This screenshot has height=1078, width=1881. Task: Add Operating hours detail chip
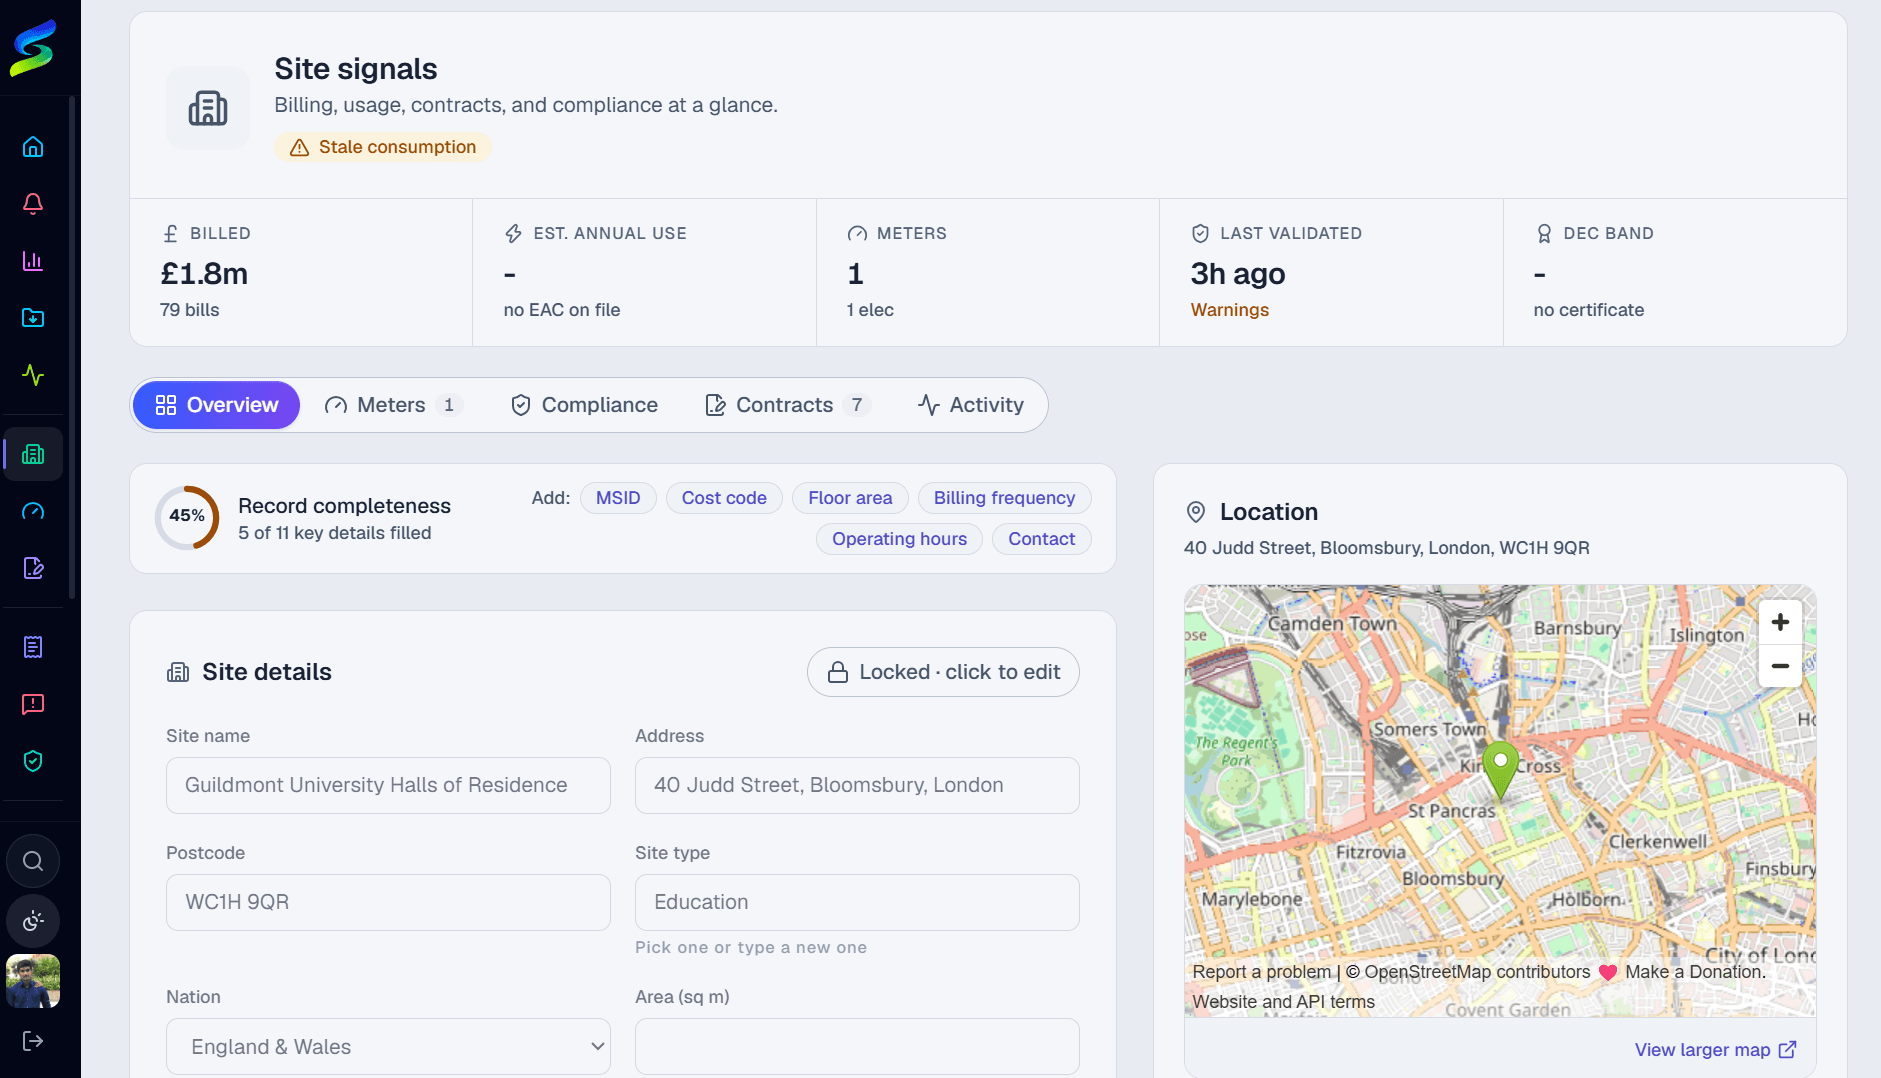[x=899, y=539]
